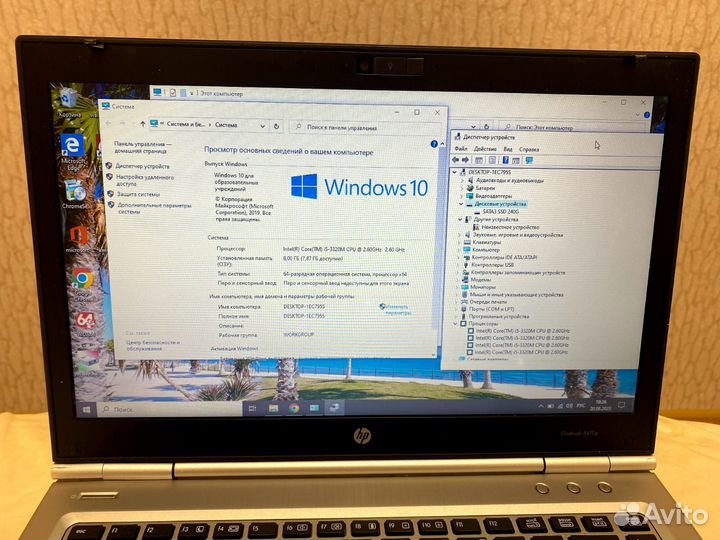Open the Действие menu in Device Manager
Image resolution: width=720 pixels, height=540 pixels.
pos(485,149)
